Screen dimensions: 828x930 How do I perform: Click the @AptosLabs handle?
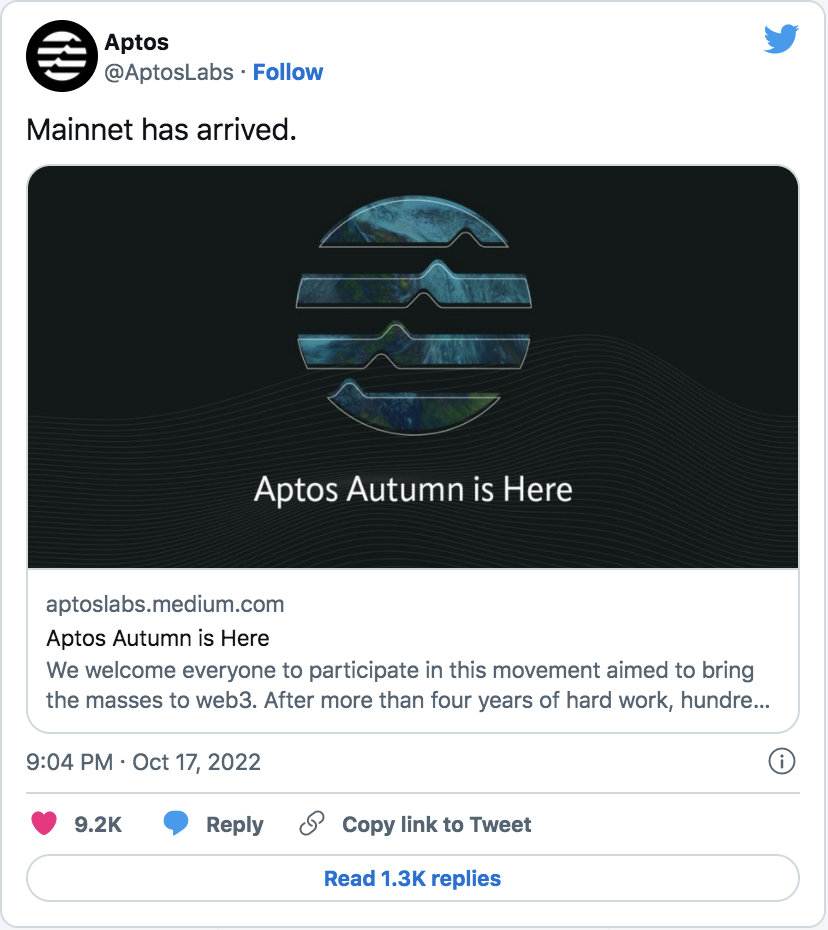tap(169, 72)
